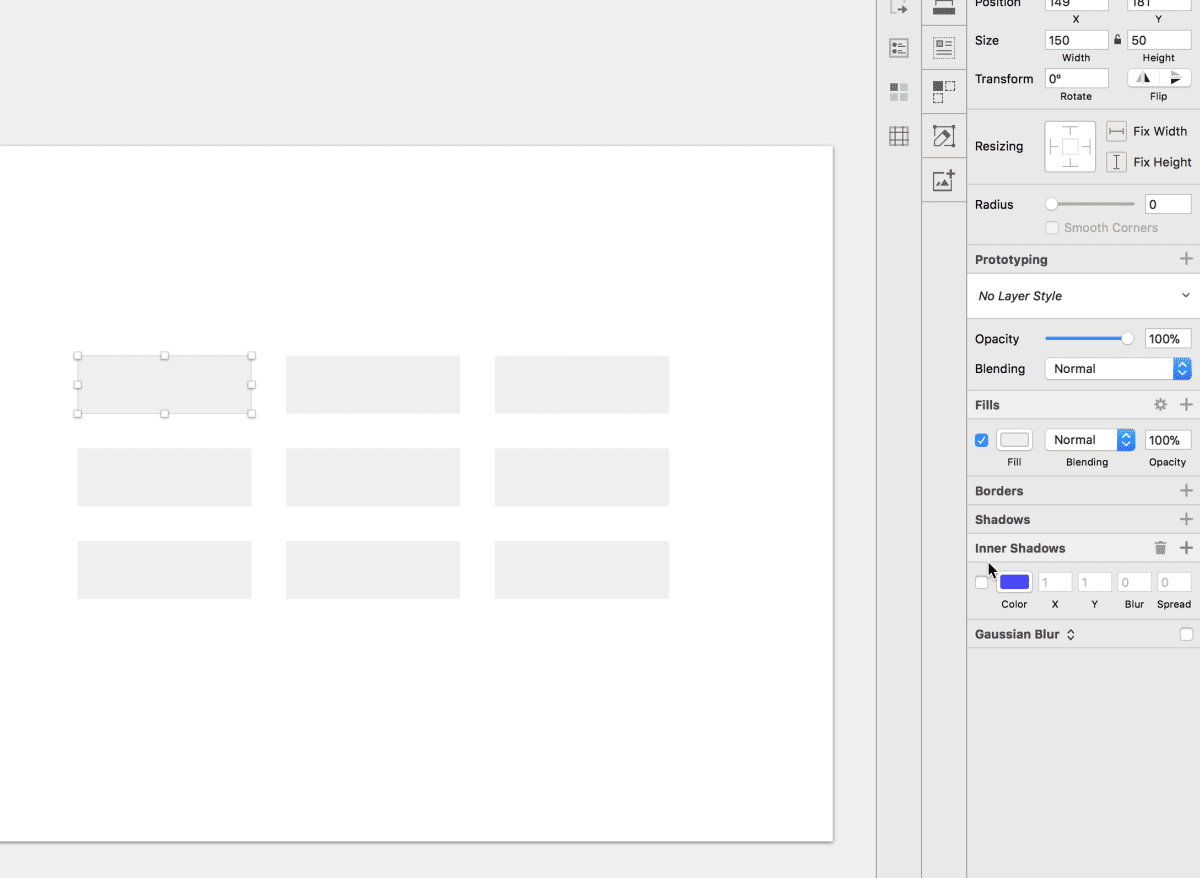Add a prototyping link with the plus icon
This screenshot has width=1200, height=878.
1186,259
